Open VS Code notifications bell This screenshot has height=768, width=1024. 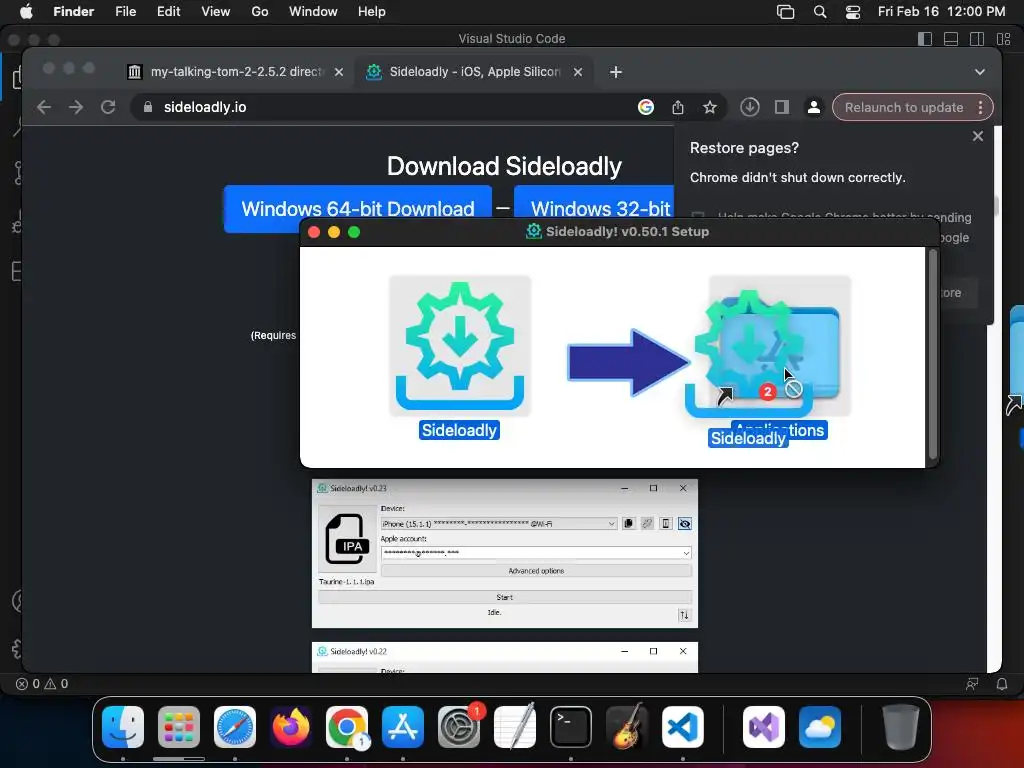pyautogui.click(x=1002, y=684)
